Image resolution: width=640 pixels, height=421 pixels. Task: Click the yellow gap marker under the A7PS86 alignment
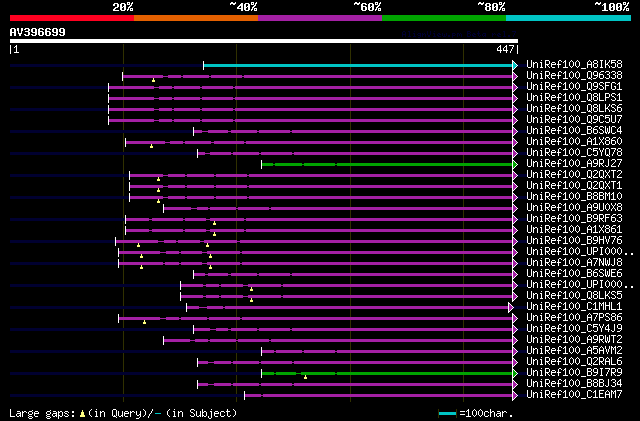pyautogui.click(x=144, y=322)
